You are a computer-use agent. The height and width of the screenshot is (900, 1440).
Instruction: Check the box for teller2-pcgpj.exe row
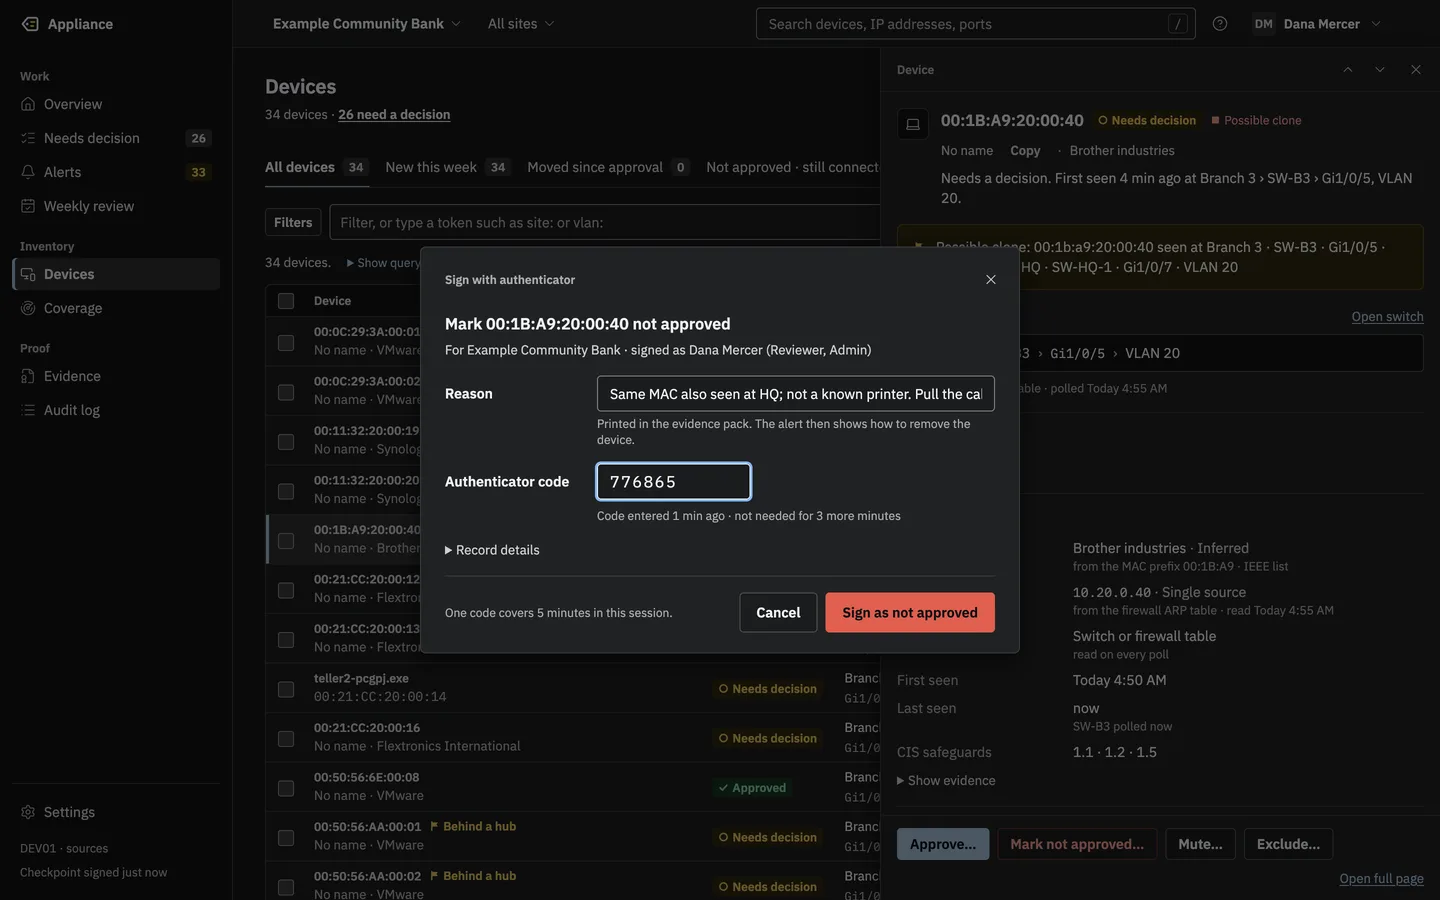(x=286, y=689)
